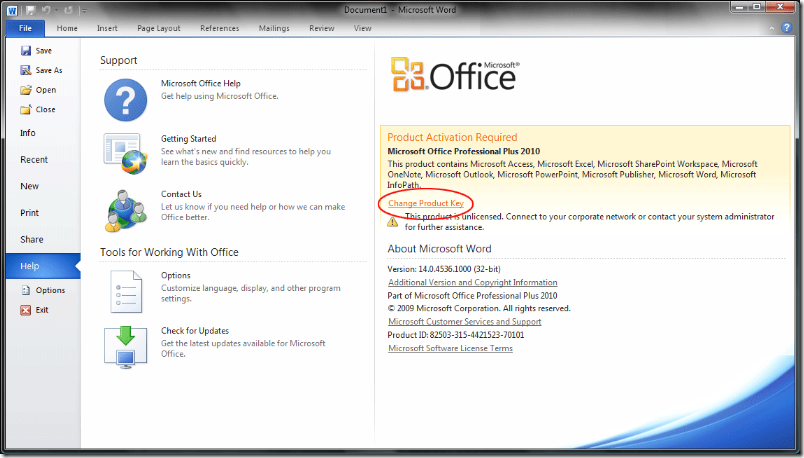Show Recent documents section
Screen dimensions: 804x458
pos(44,160)
